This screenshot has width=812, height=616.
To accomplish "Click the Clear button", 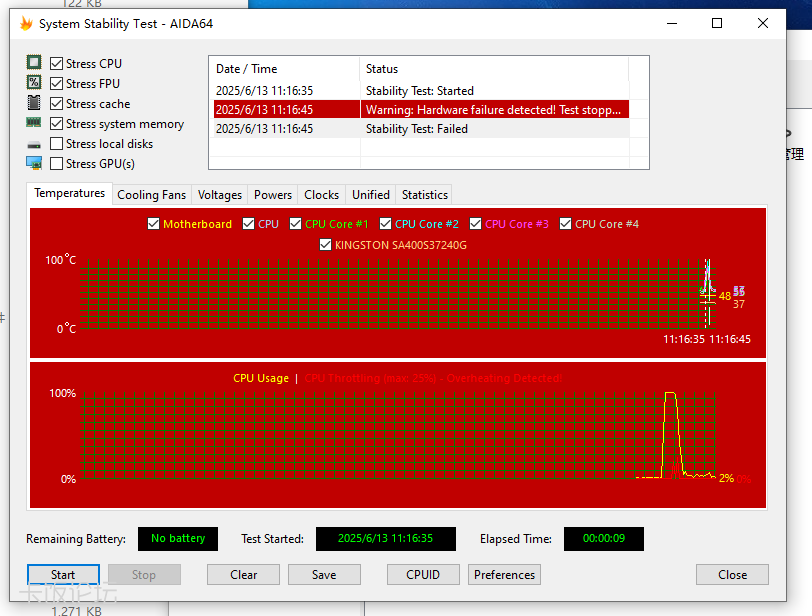I will tap(243, 575).
